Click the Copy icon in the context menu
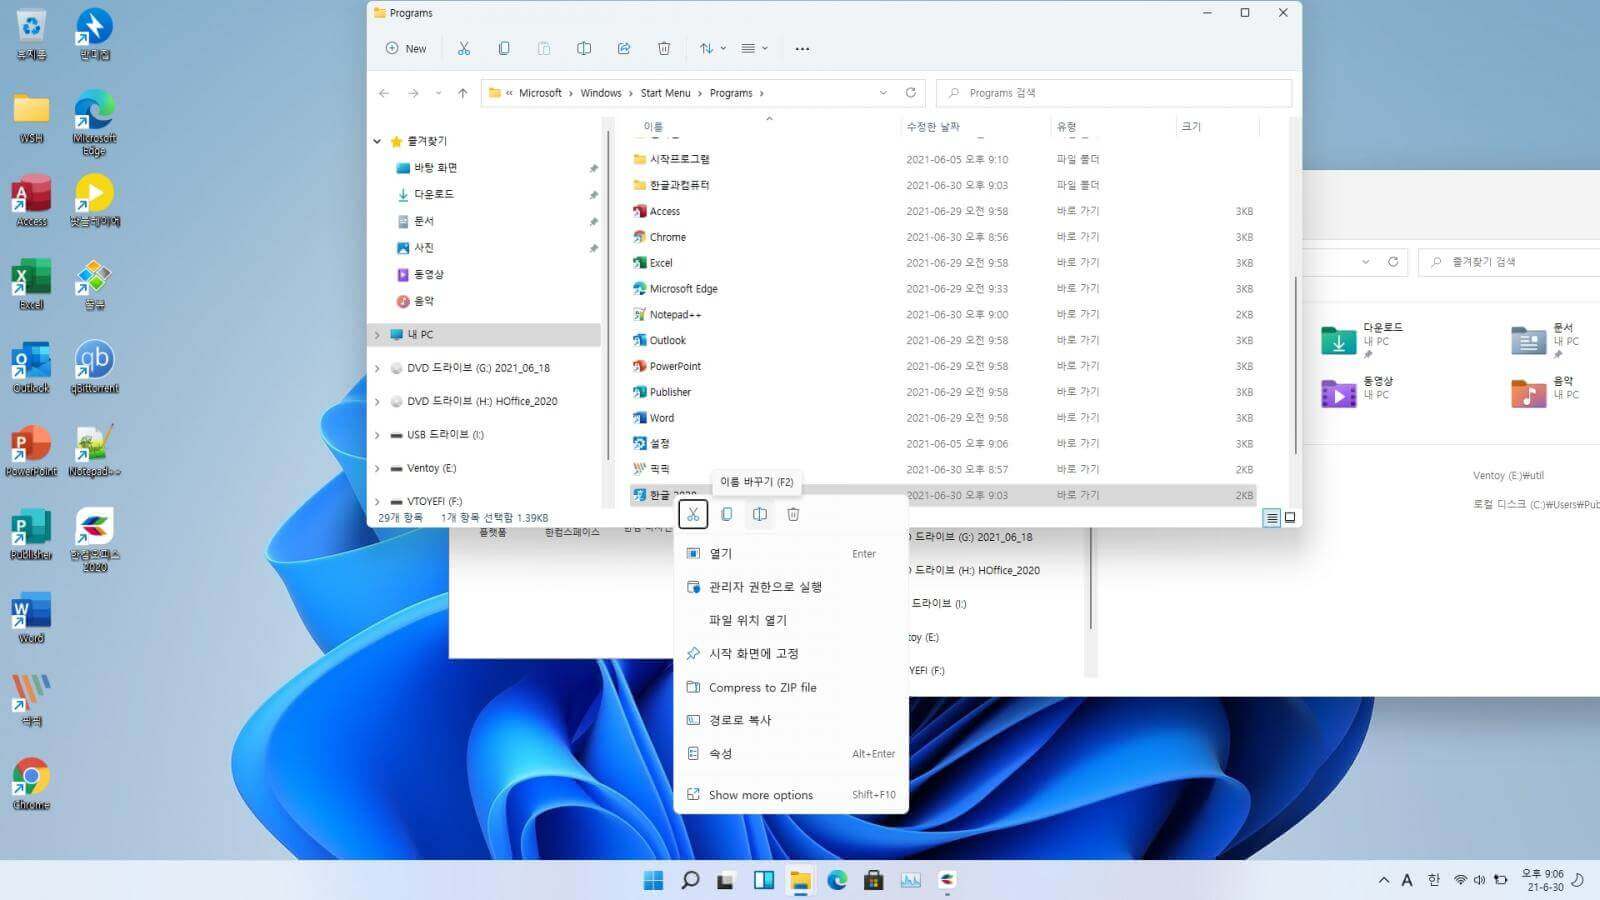Screen dimensions: 1600x900 click(727, 514)
